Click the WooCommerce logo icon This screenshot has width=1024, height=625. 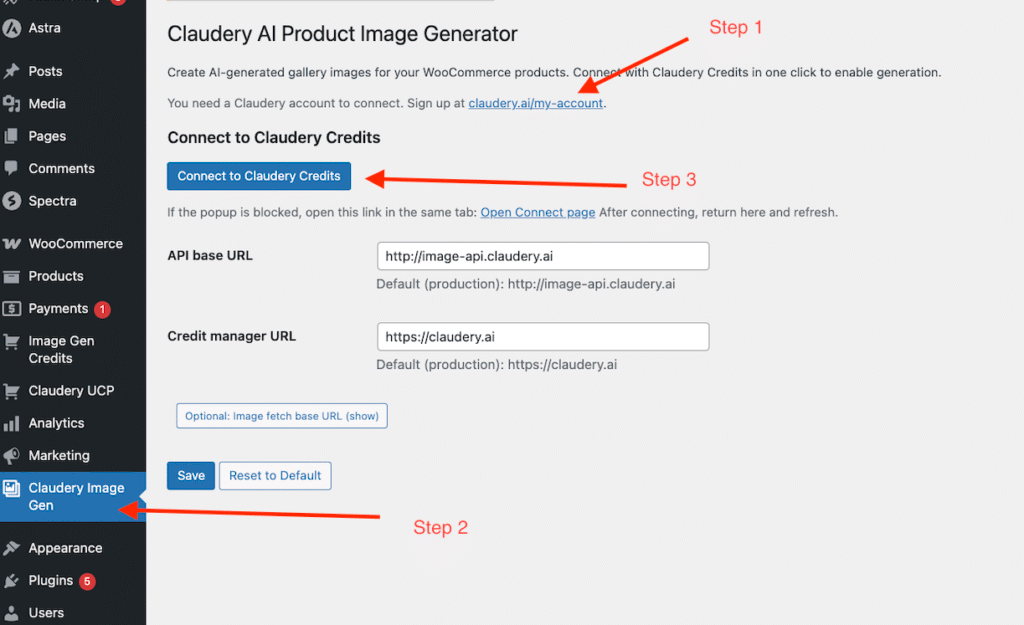(12, 244)
